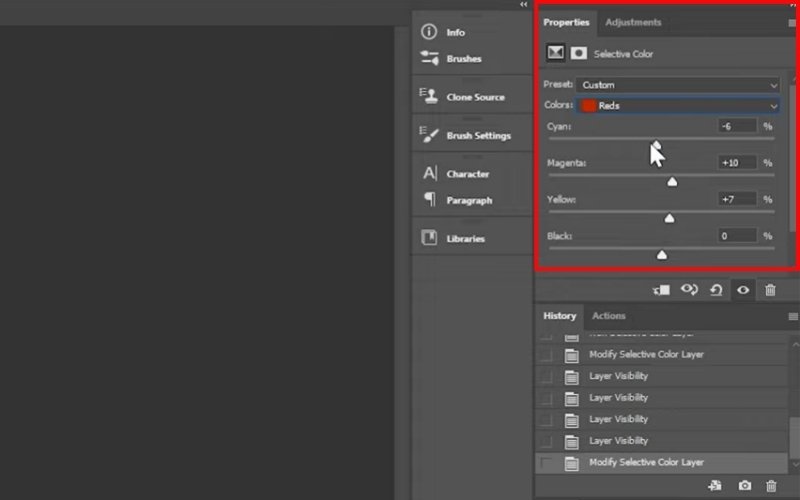
Task: Click the Black slider handle
Action: (661, 255)
